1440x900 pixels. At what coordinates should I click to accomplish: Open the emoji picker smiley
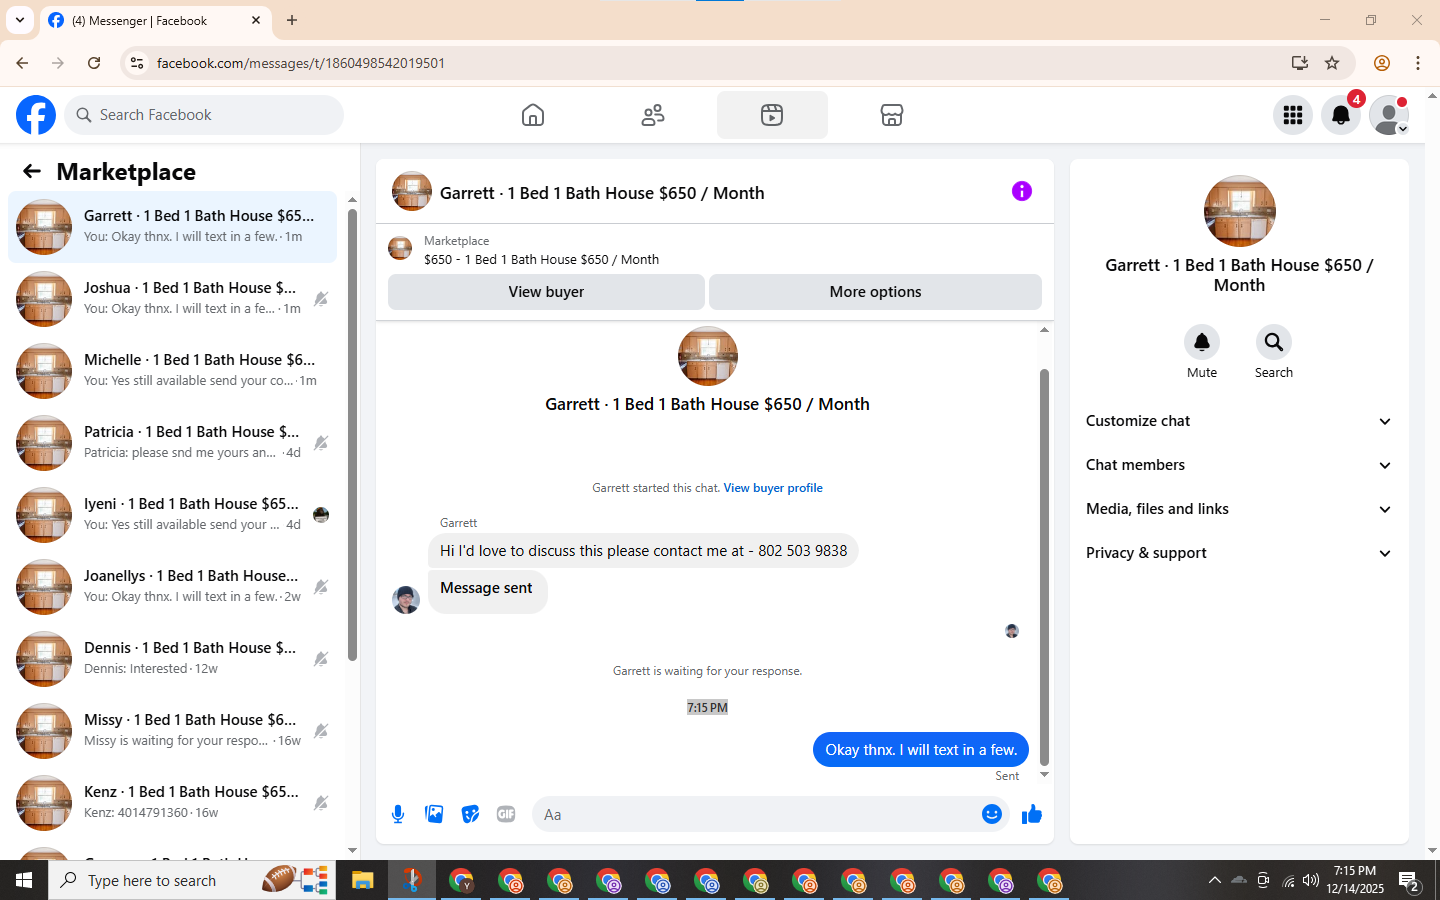tap(991, 814)
